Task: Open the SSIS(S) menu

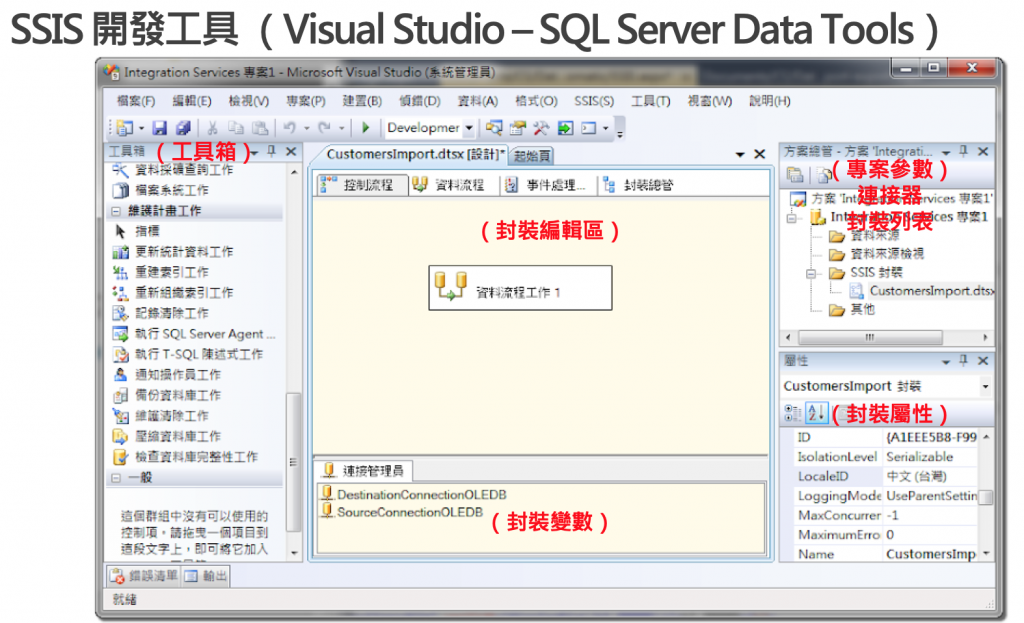Action: pos(594,101)
